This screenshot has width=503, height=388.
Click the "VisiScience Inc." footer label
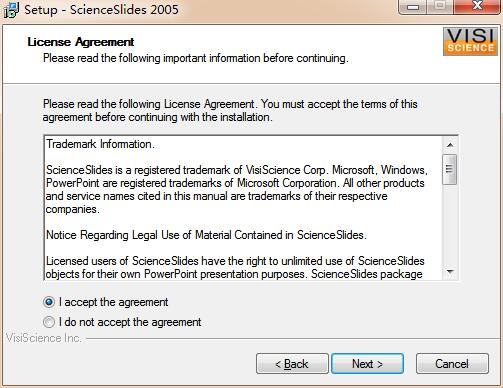pyautogui.click(x=44, y=338)
